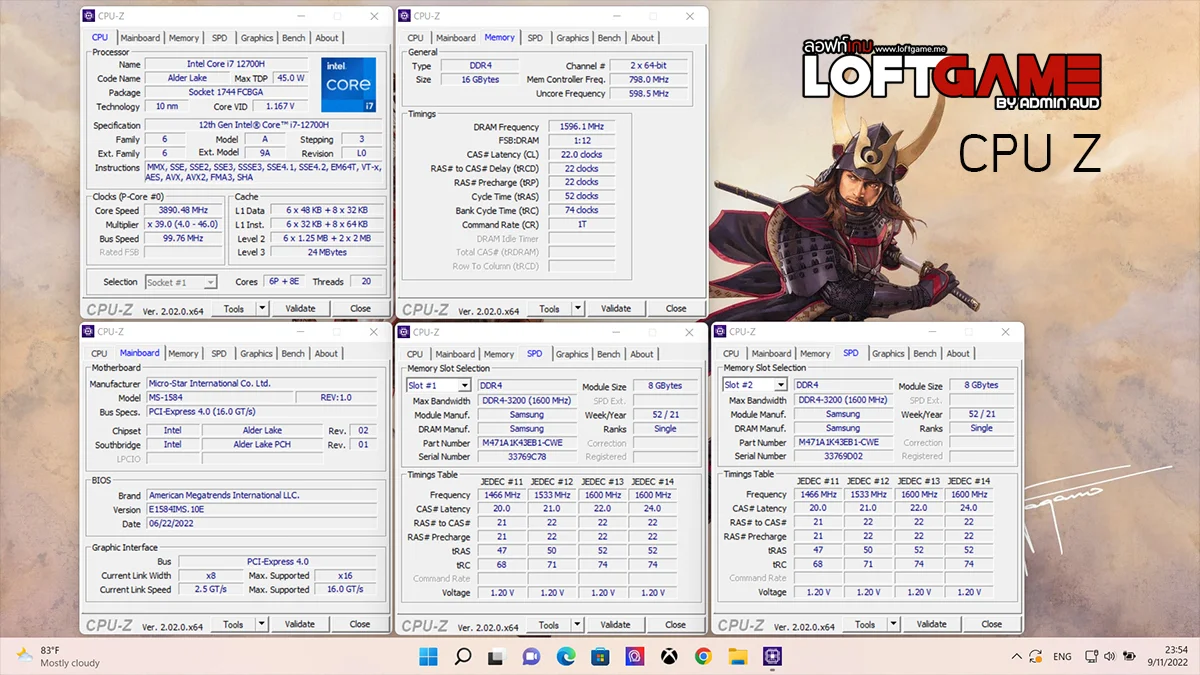
Task: Open Tools dropdown arrow in Slot #1 window
Action: pos(579,625)
